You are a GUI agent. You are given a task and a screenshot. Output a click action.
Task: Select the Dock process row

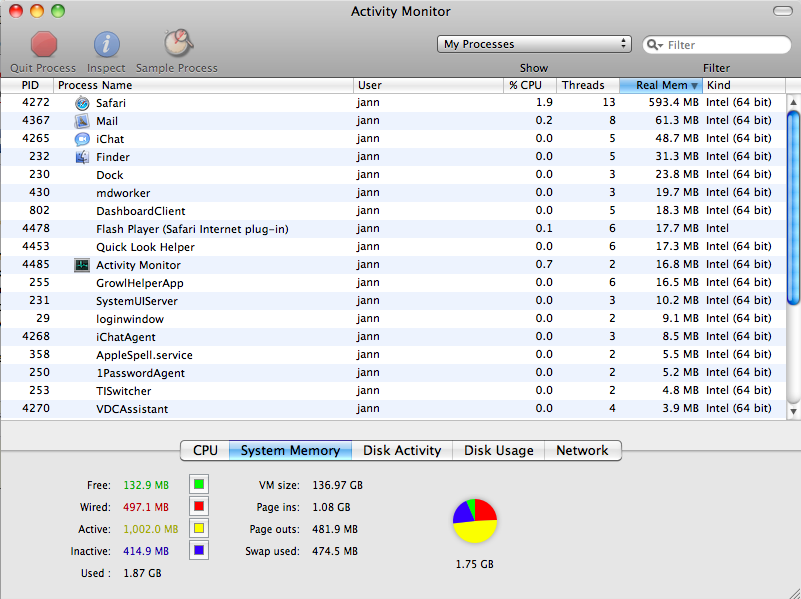(x=393, y=175)
